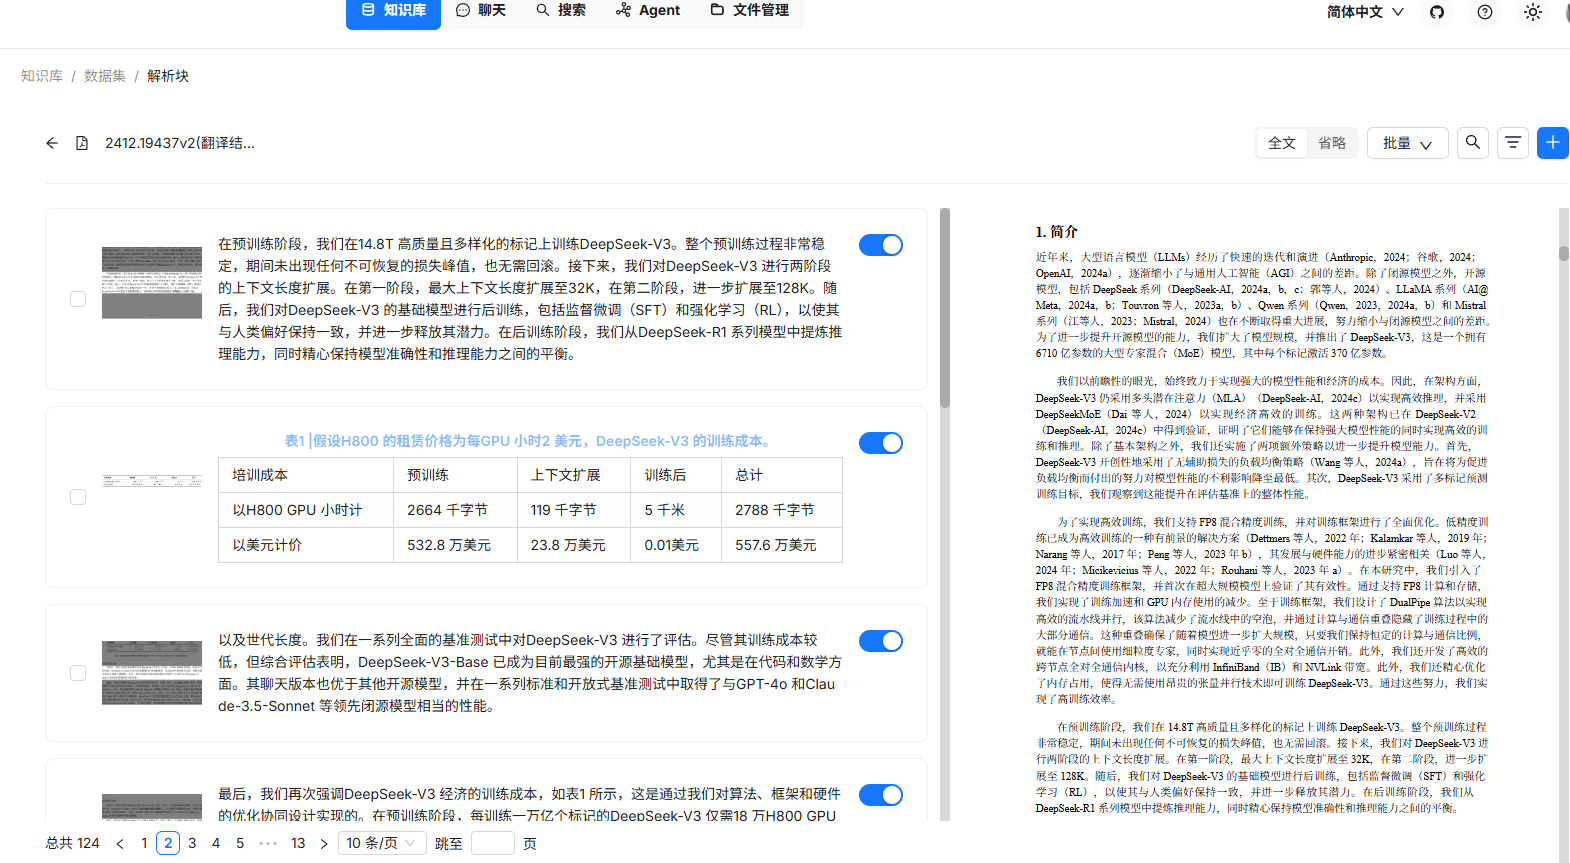Screen dimensions: 1570x863
Task: Go to next page arrow in pagination
Action: point(324,843)
